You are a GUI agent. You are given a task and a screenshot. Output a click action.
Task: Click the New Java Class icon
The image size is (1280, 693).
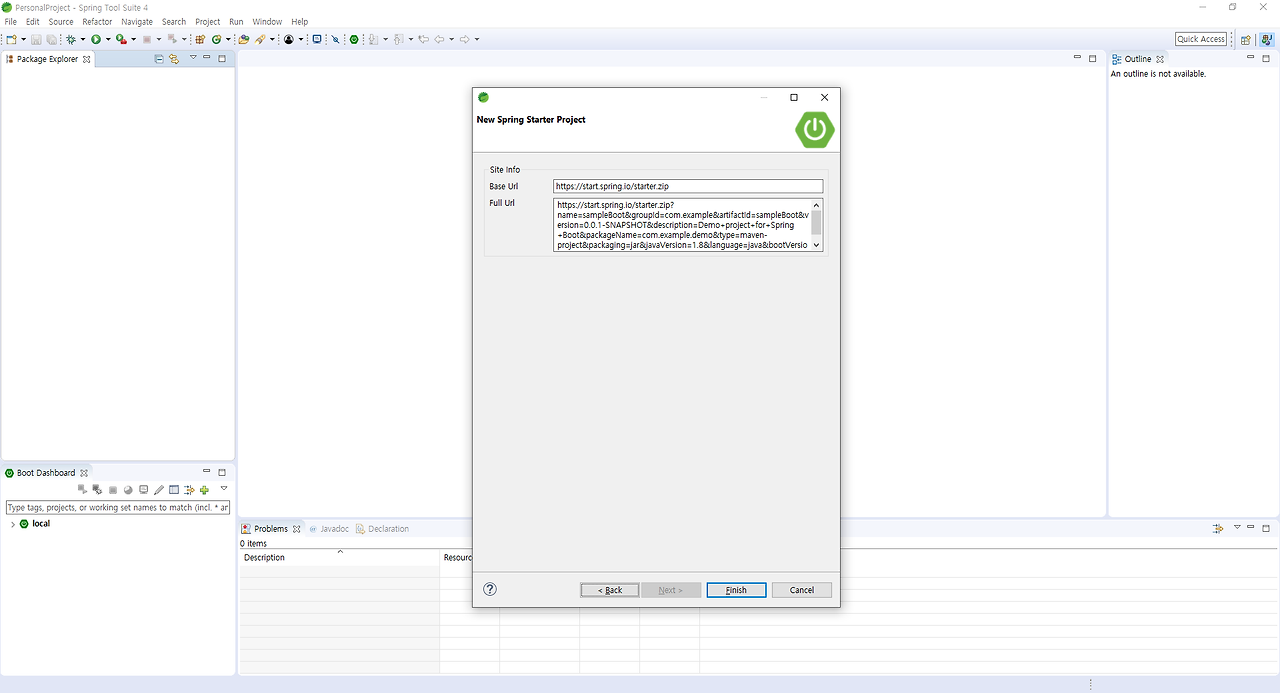pos(216,39)
